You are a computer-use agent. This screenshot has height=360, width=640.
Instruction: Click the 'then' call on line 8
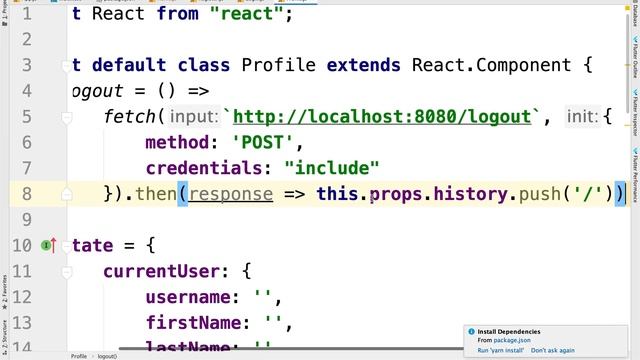(156, 194)
